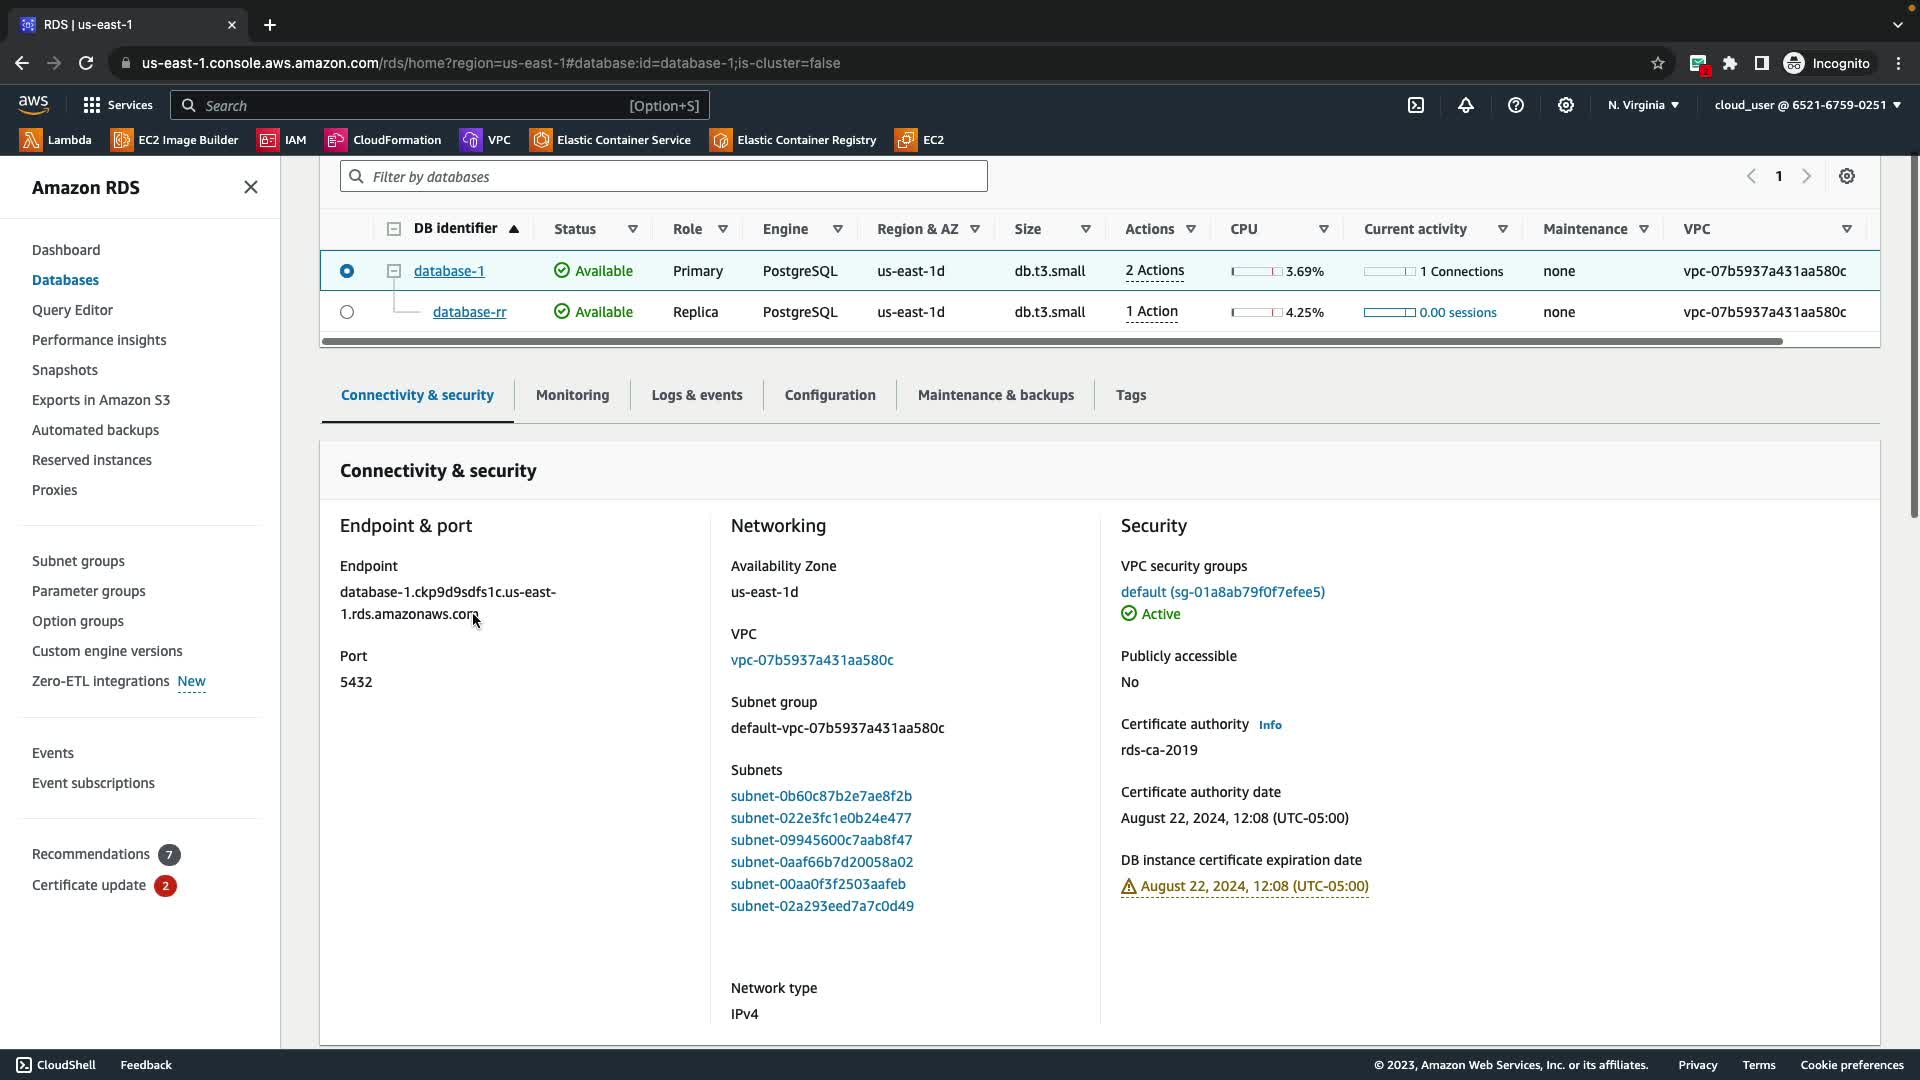The width and height of the screenshot is (1920, 1080).
Task: Open the cloud_user account dropdown
Action: click(x=1807, y=105)
